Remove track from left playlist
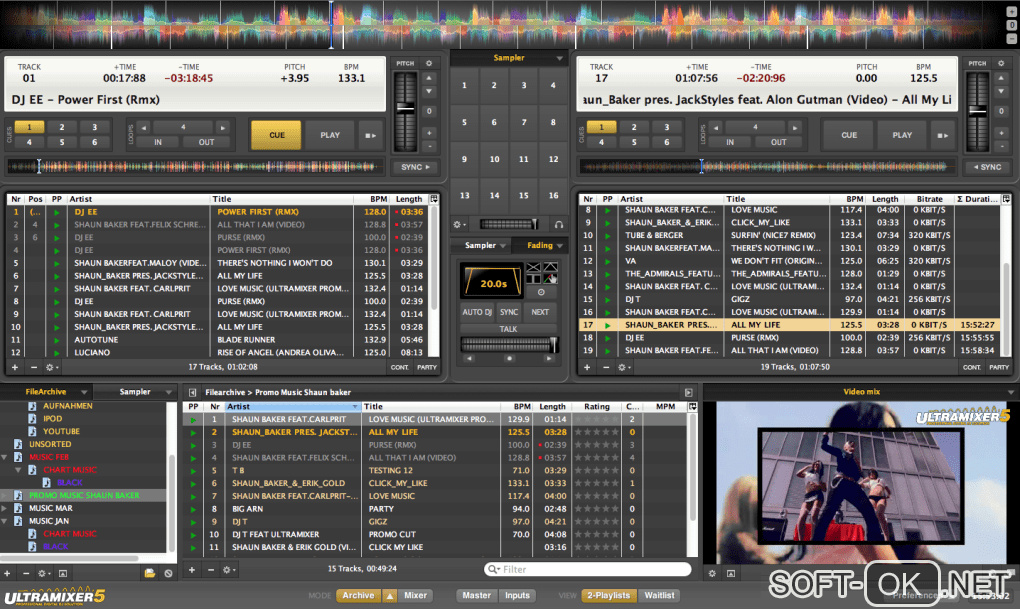 [34, 368]
